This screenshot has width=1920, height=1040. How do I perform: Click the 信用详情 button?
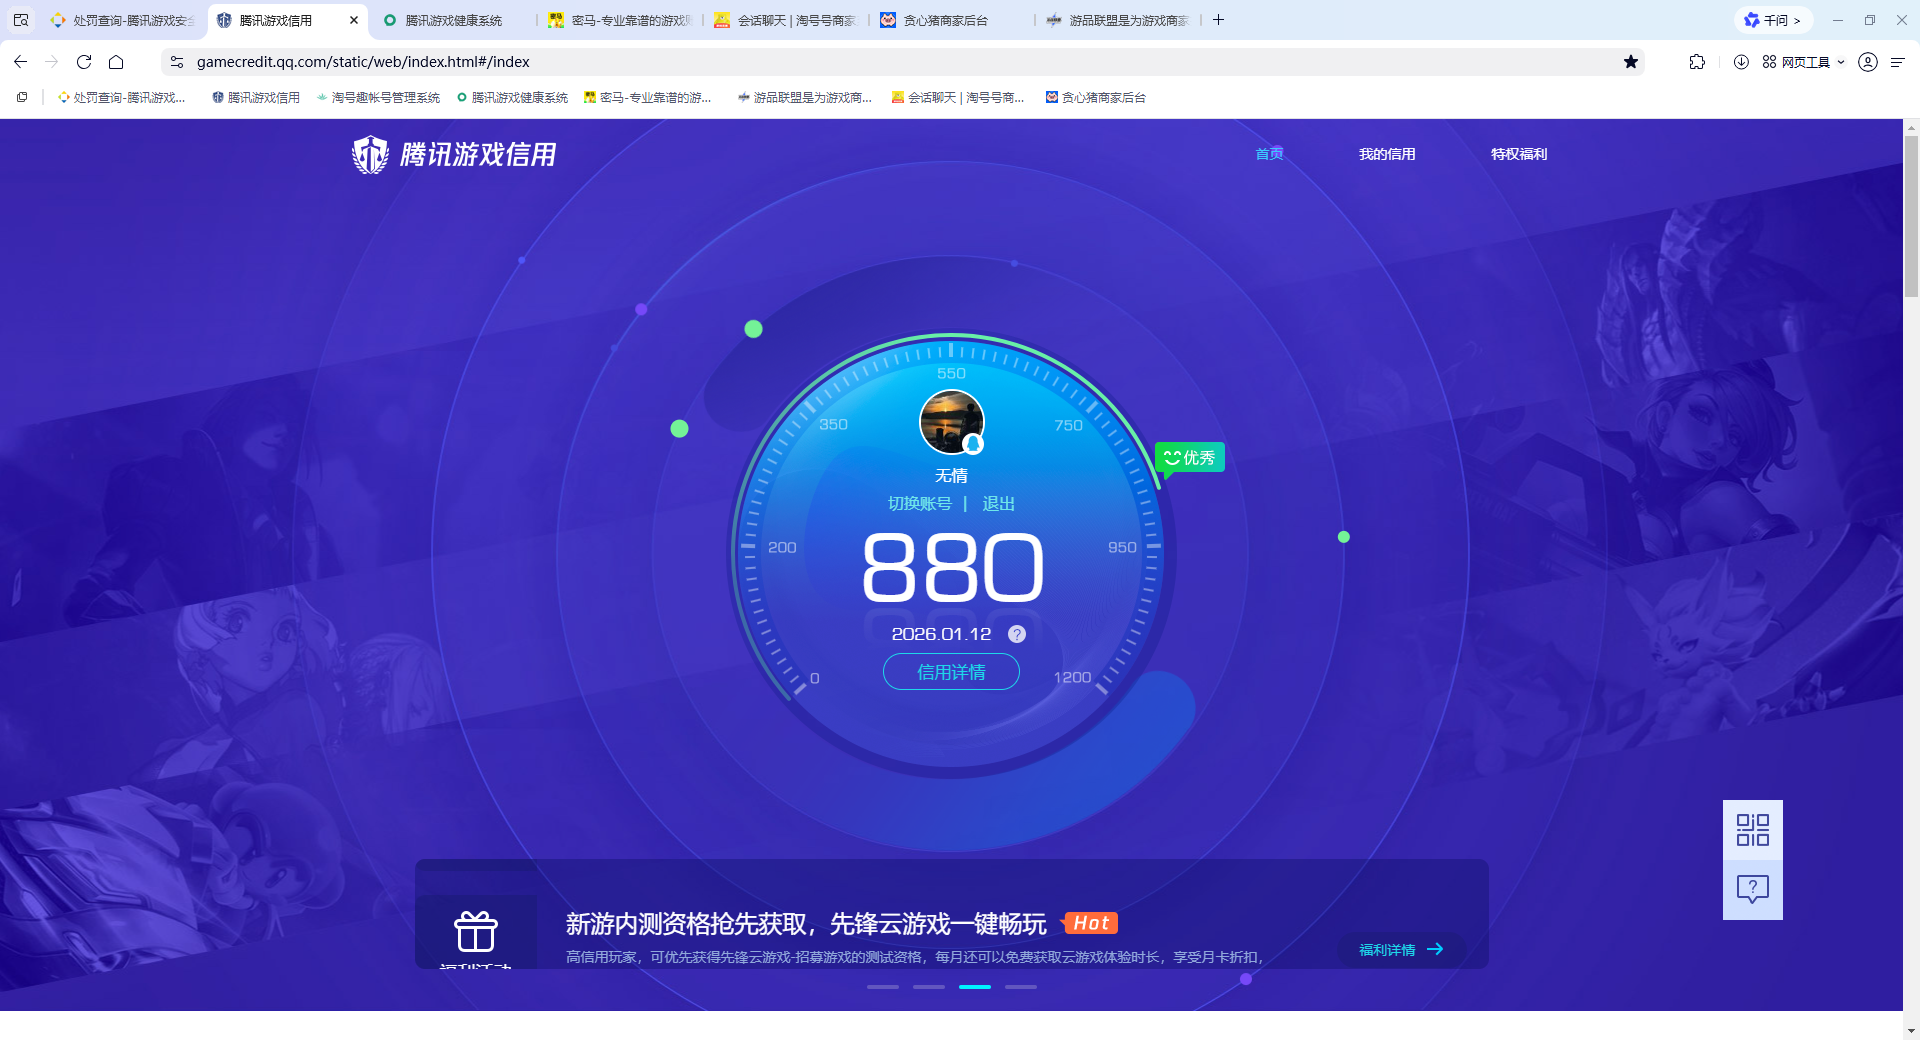[x=951, y=672]
